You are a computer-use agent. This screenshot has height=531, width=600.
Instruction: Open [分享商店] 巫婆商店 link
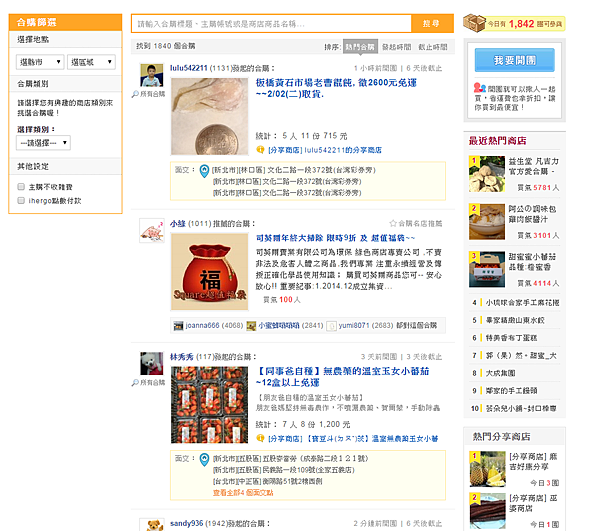pyautogui.click(x=533, y=503)
